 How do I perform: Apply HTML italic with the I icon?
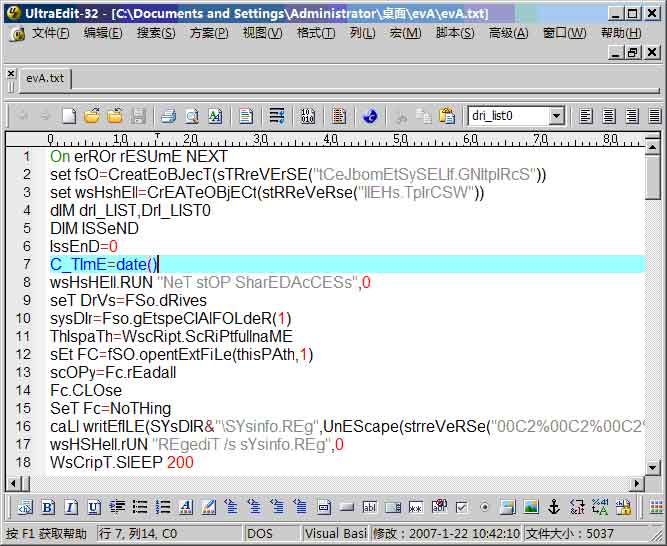click(71, 507)
